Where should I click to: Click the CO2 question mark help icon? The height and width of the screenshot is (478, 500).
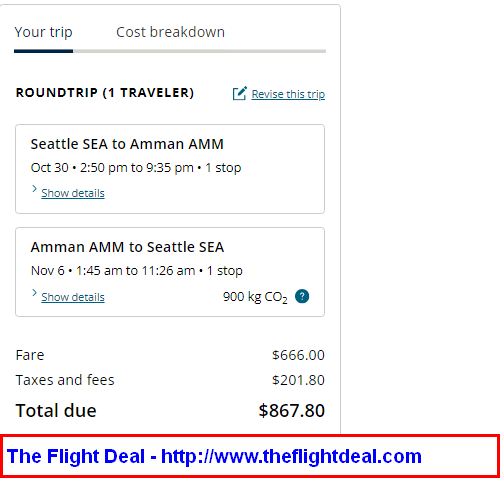pos(302,296)
